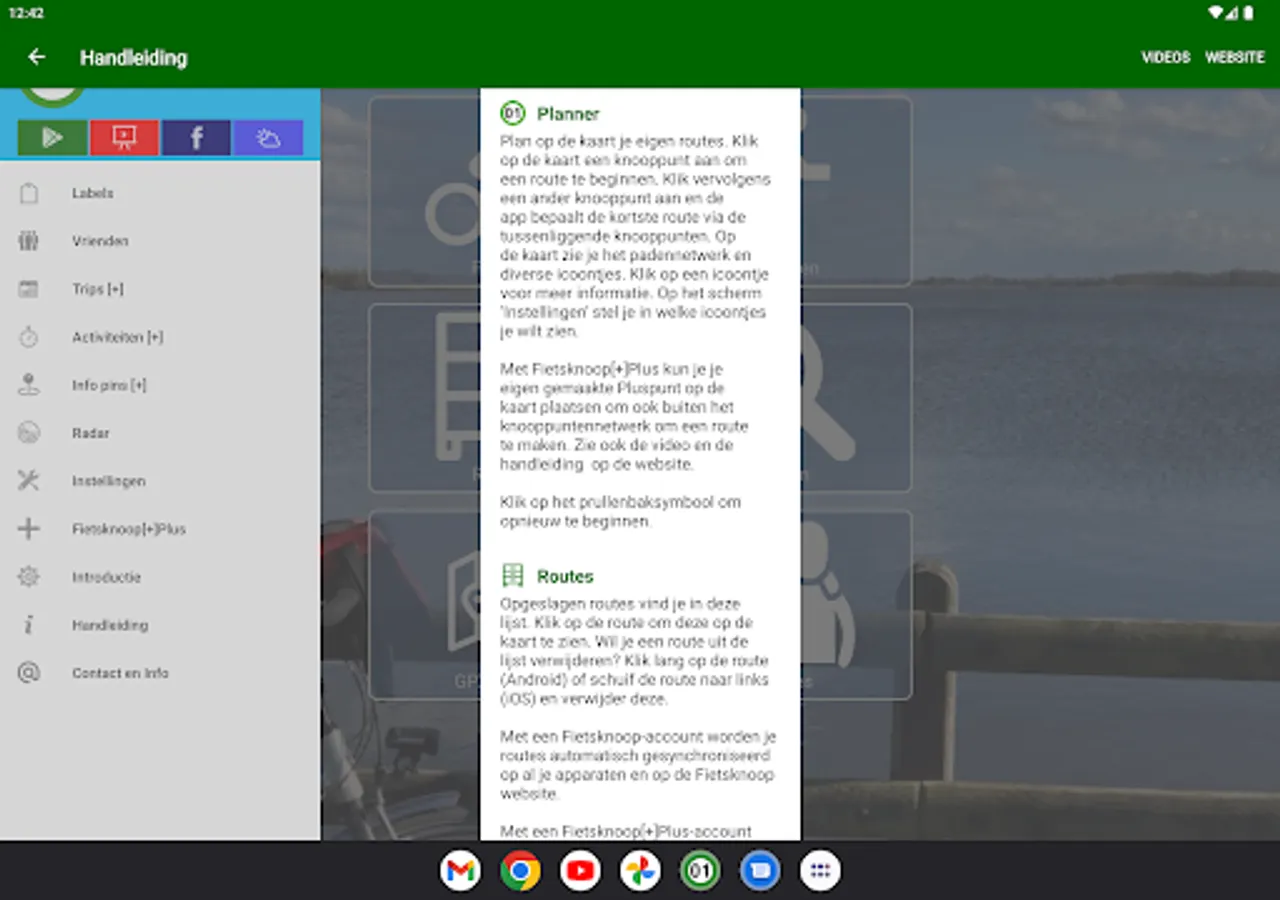Click the VIDEOS button in header
This screenshot has height=900, width=1280.
pos(1166,57)
